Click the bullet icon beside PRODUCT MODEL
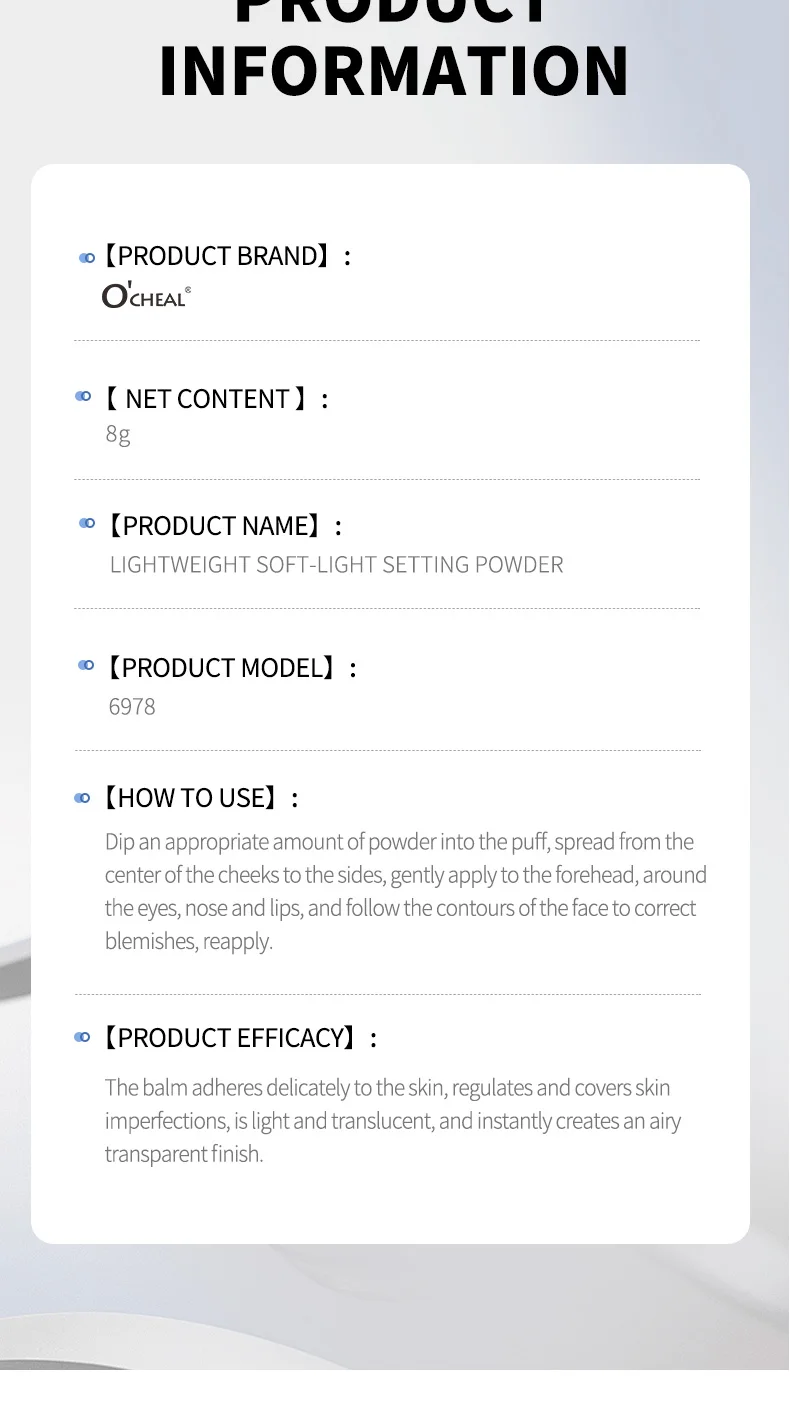Screen dimensions: 790x1414 [x=86, y=665]
